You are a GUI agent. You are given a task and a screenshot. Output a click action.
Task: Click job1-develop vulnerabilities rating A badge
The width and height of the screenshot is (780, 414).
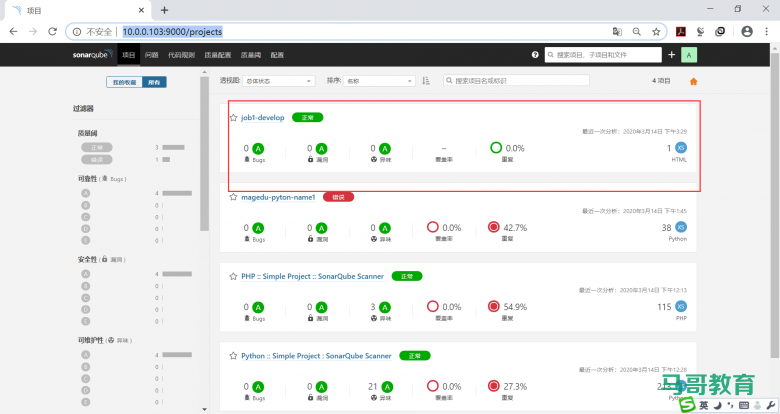[x=321, y=148]
